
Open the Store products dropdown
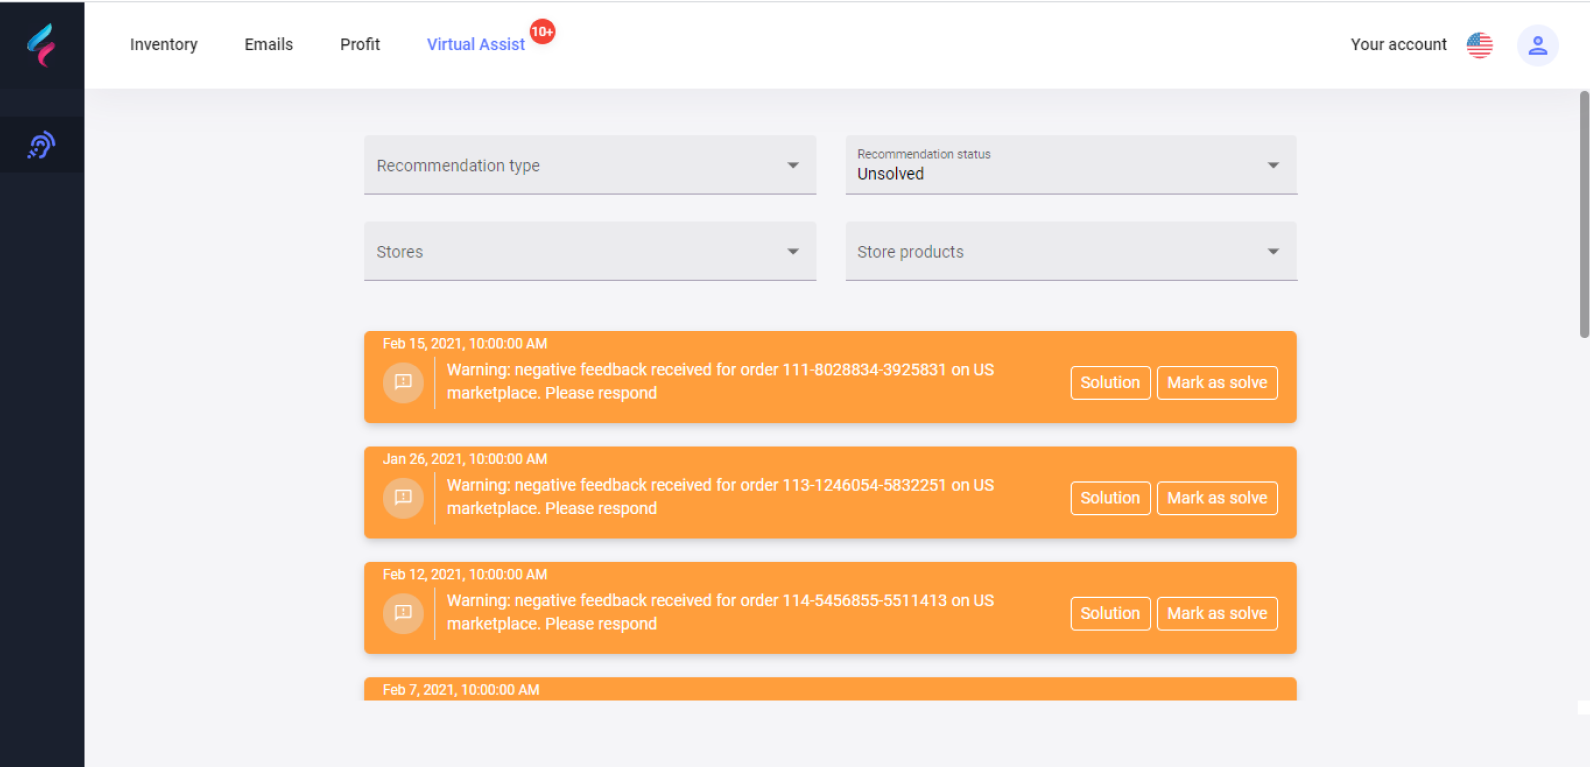(1070, 251)
